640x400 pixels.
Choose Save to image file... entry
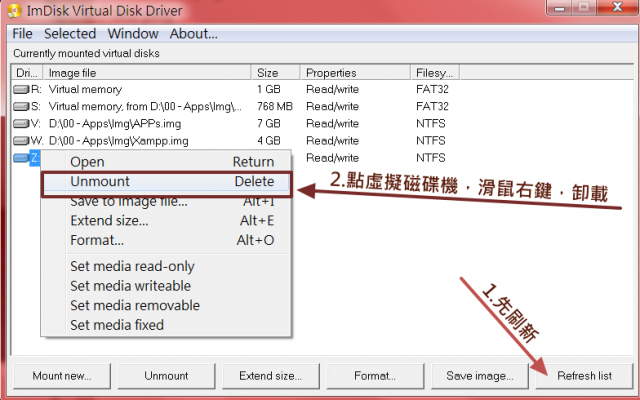pos(166,202)
